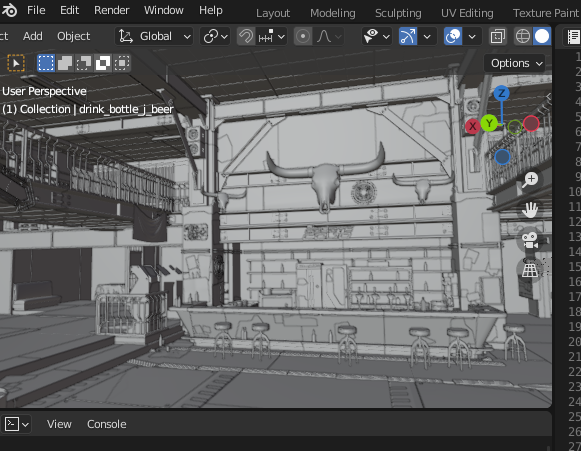Click the blue Z axis gizmo
581x451 pixels.
pos(501,93)
